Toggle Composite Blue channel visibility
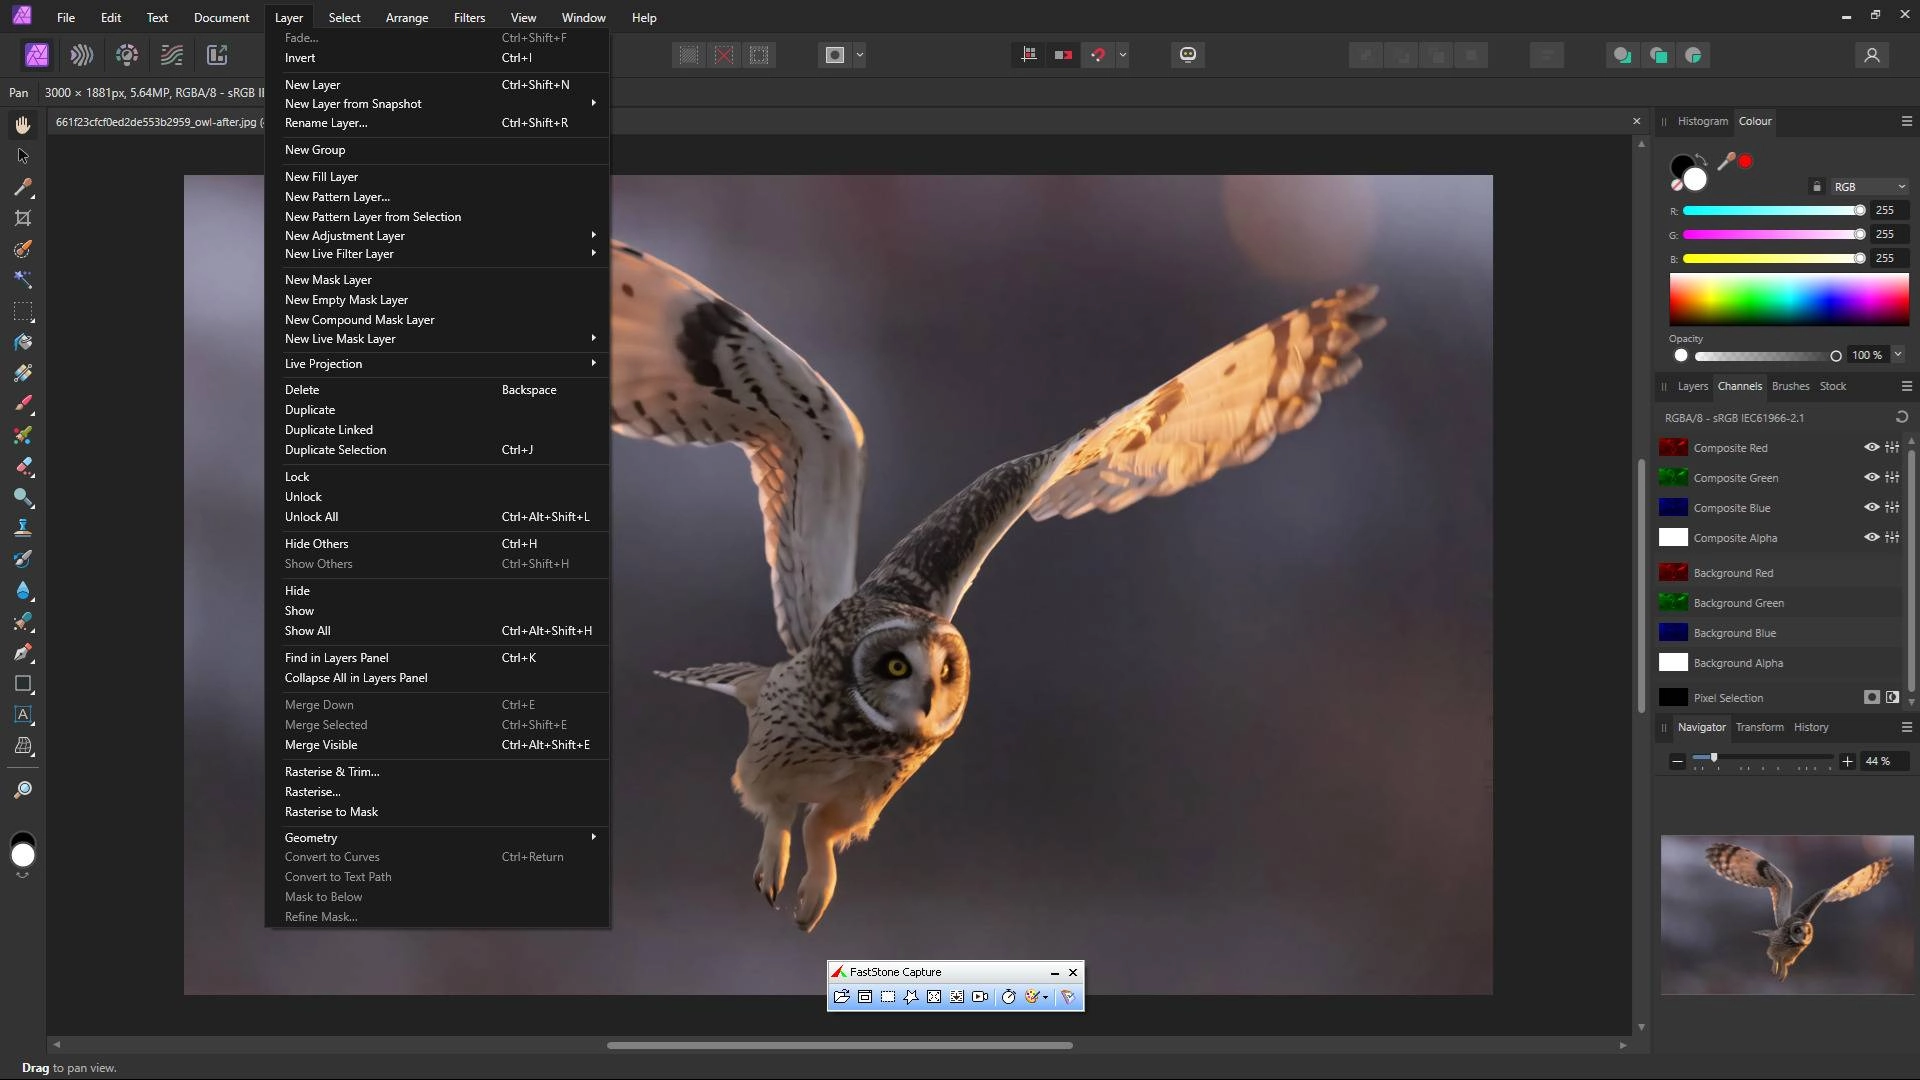The image size is (1920, 1080). tap(1871, 507)
